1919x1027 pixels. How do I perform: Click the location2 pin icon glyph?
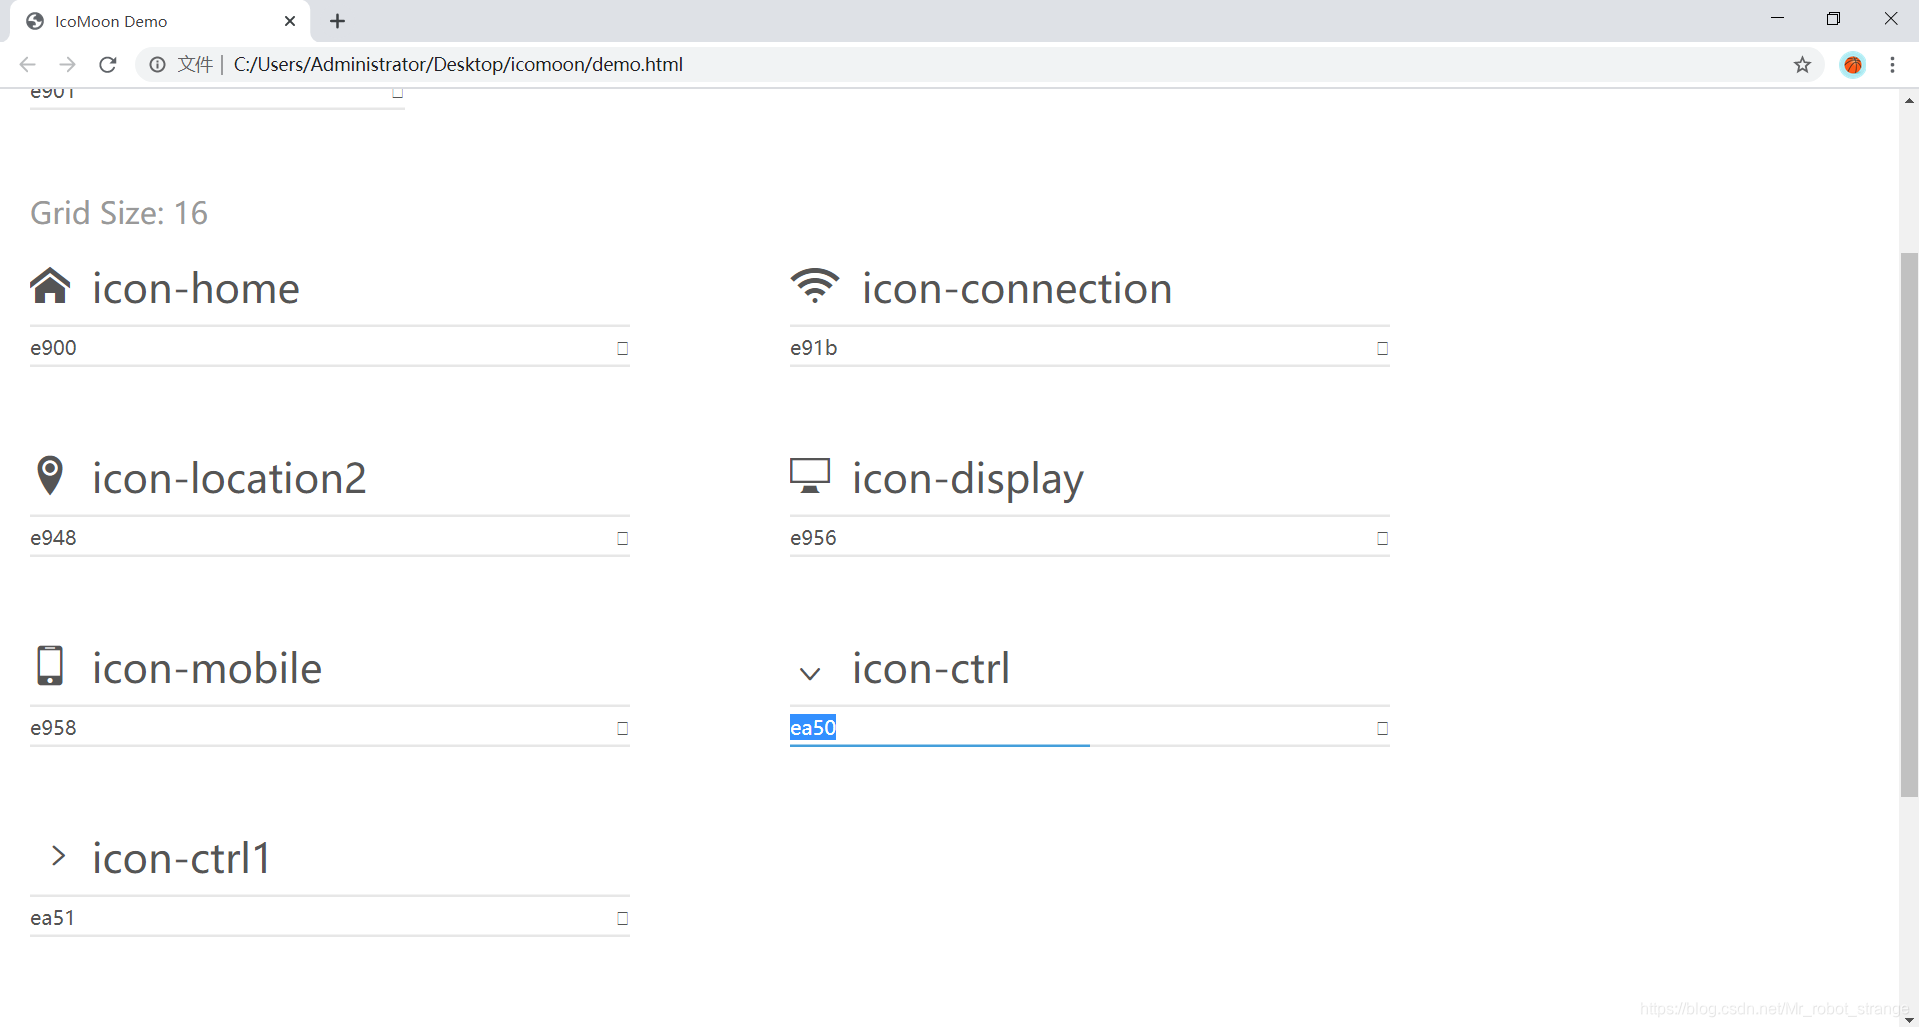(x=50, y=476)
